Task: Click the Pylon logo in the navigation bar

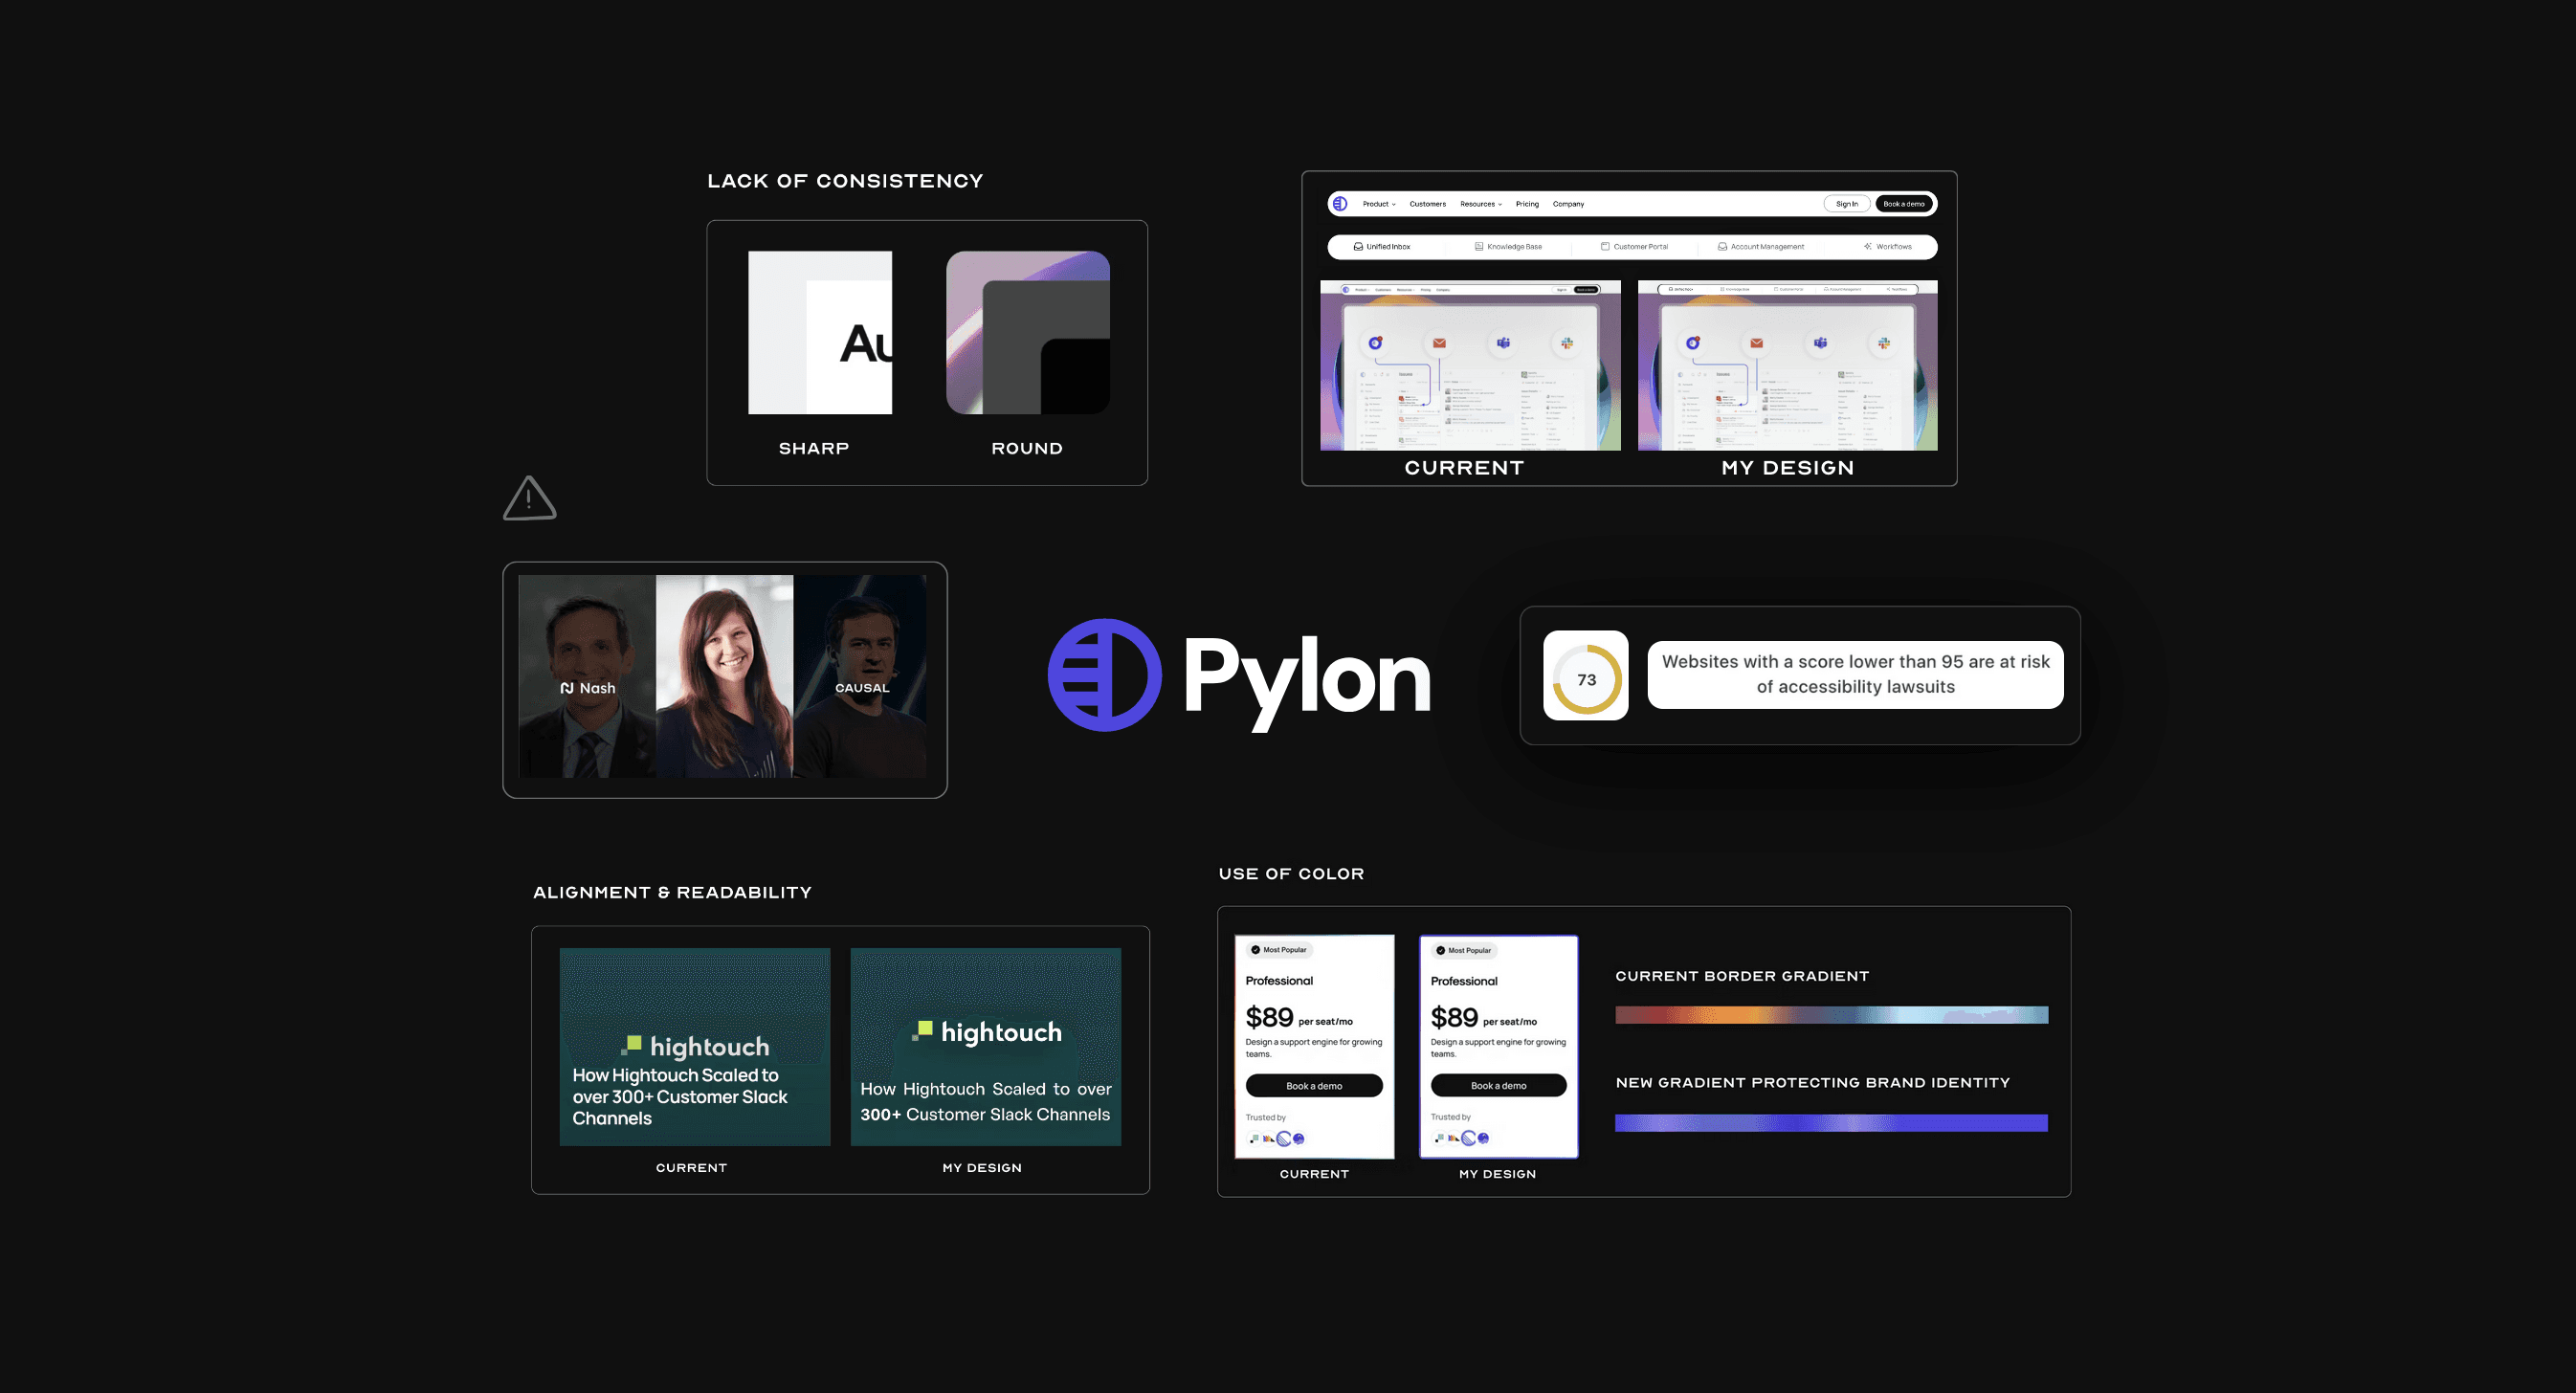Action: (x=1340, y=204)
